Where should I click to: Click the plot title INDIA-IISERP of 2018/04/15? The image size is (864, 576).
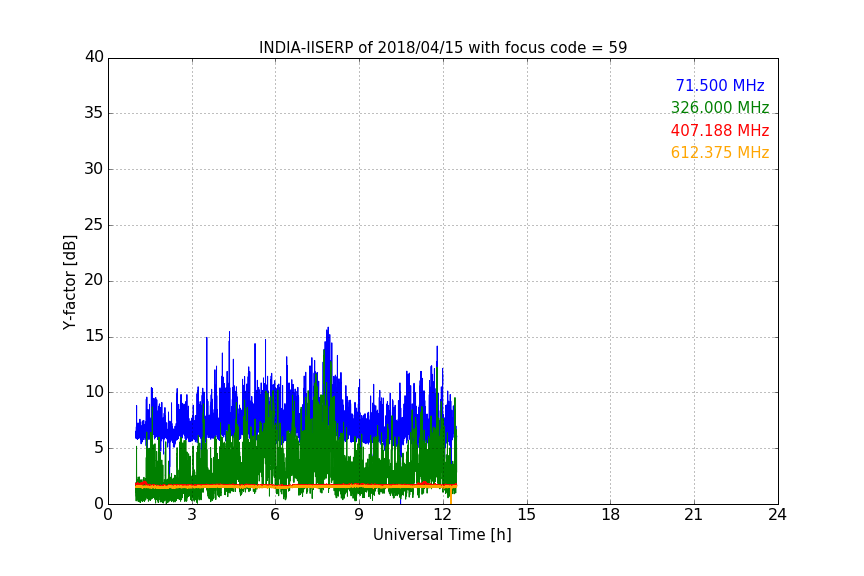(443, 47)
